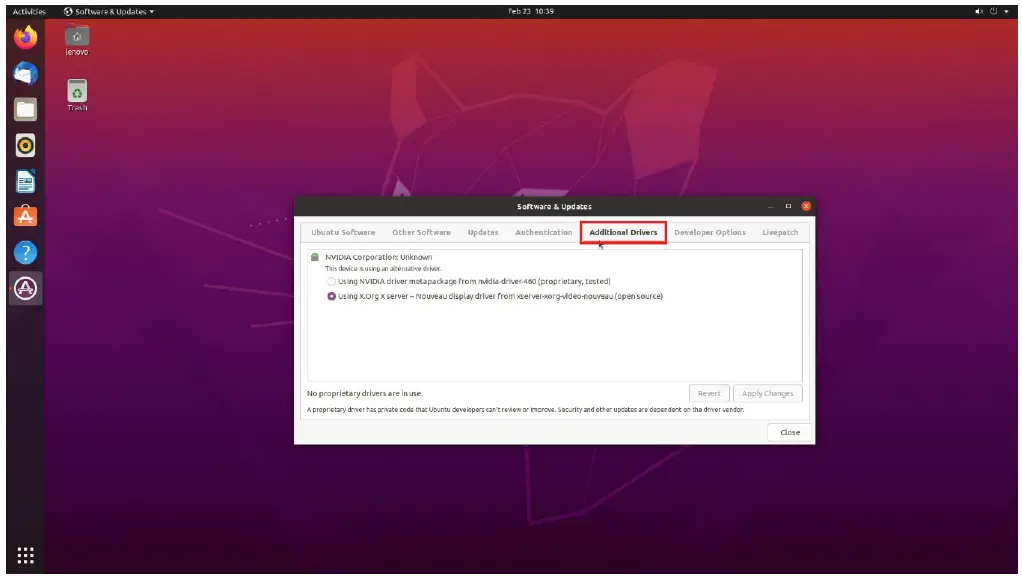Close the Software & Updates dialog

tap(789, 432)
